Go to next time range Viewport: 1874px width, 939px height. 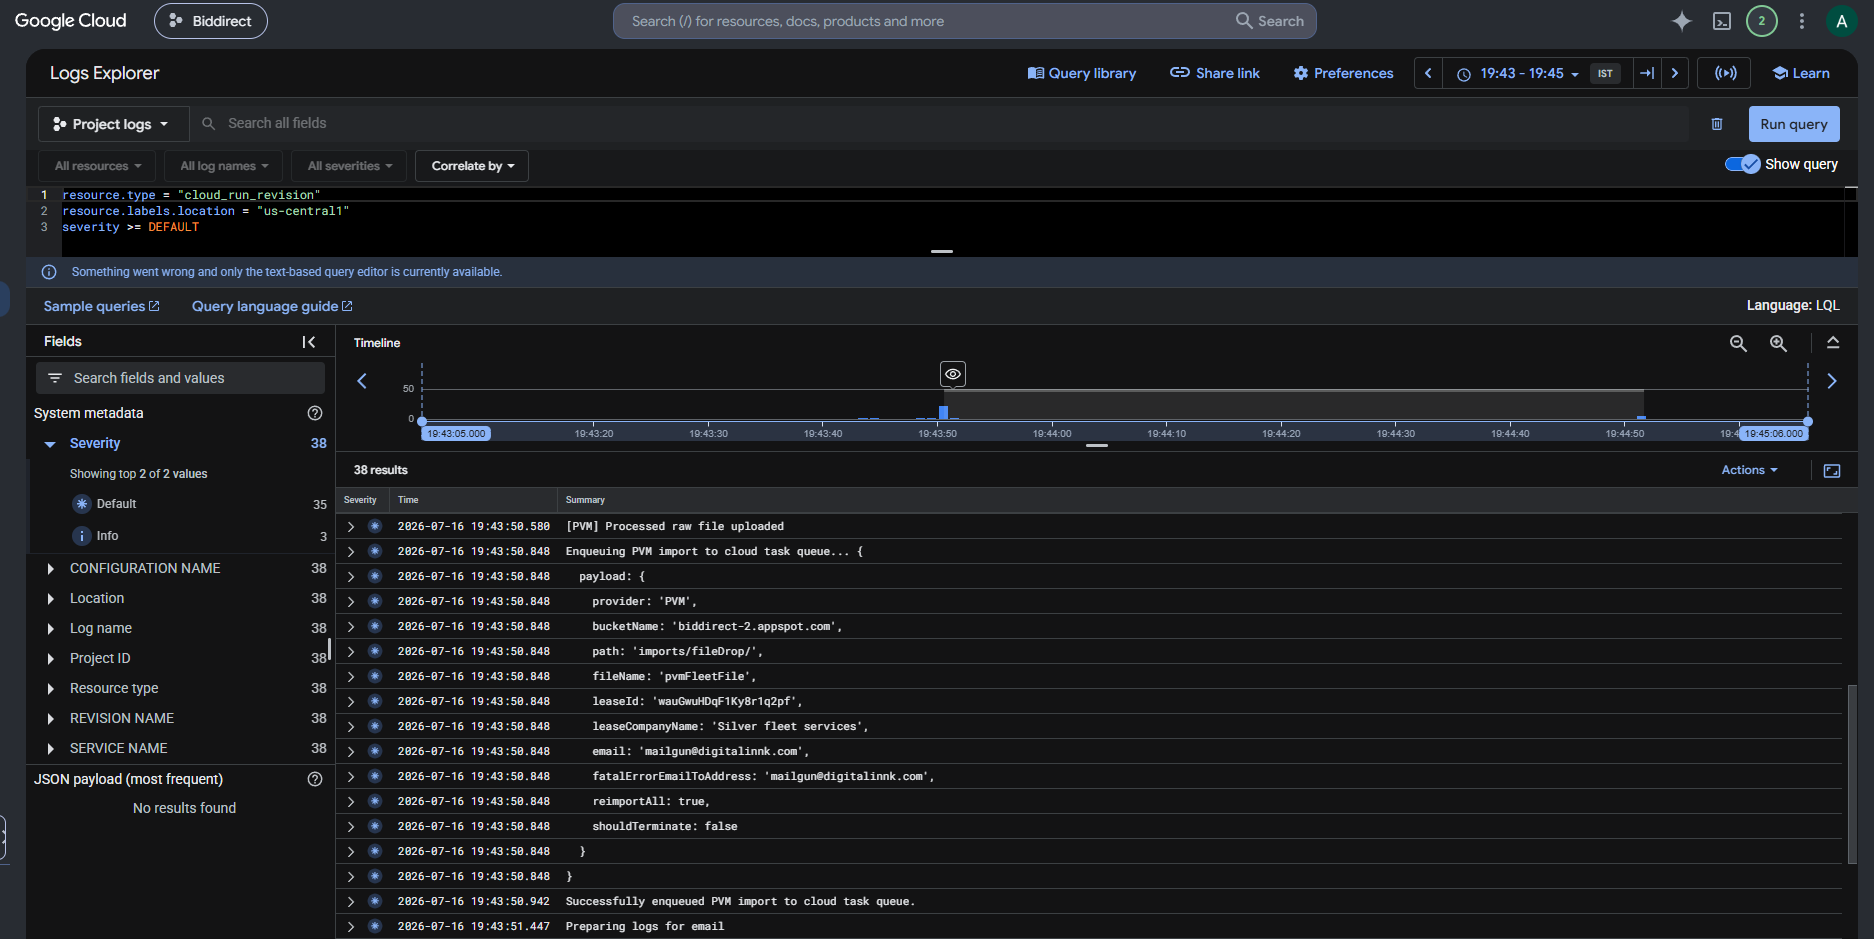pos(1675,73)
